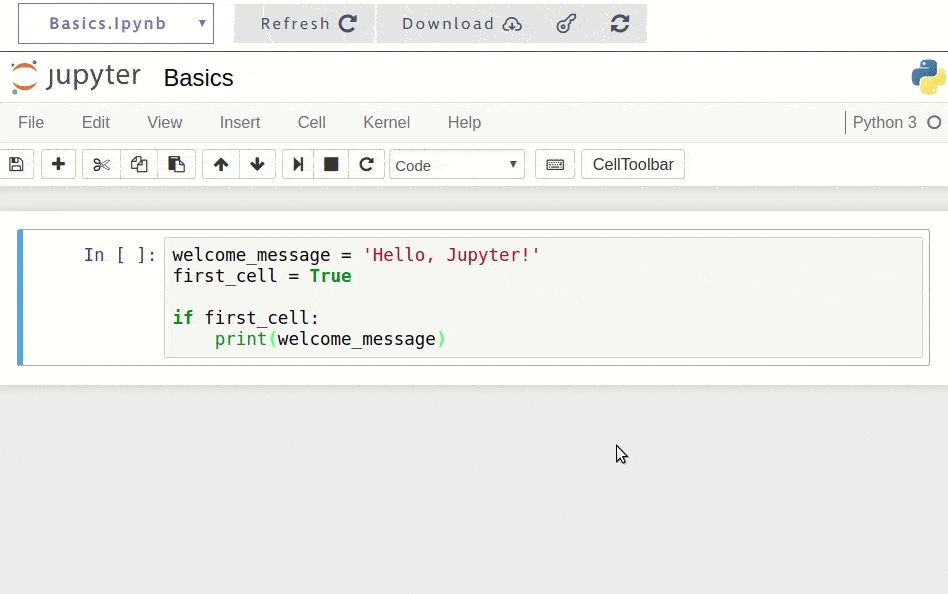Move the selected cell up
This screenshot has width=948, height=594.
tap(221, 164)
